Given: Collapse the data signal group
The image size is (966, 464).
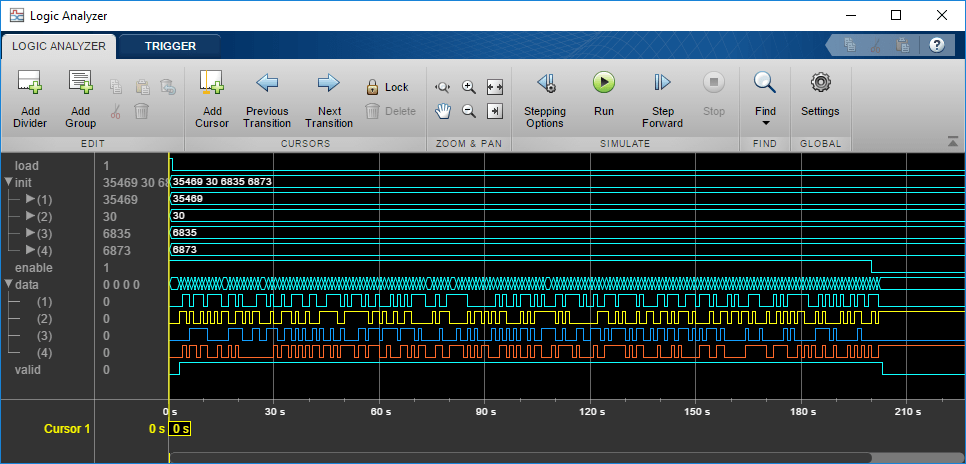Looking at the screenshot, I should point(9,285).
